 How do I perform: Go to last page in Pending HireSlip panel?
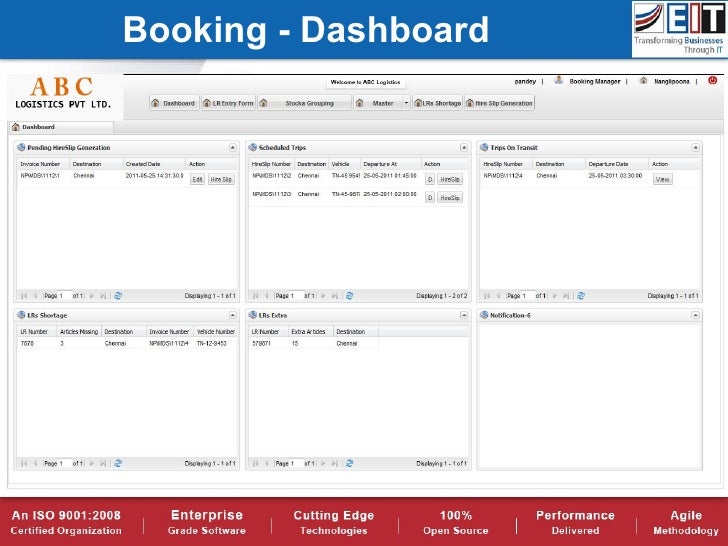(103, 296)
